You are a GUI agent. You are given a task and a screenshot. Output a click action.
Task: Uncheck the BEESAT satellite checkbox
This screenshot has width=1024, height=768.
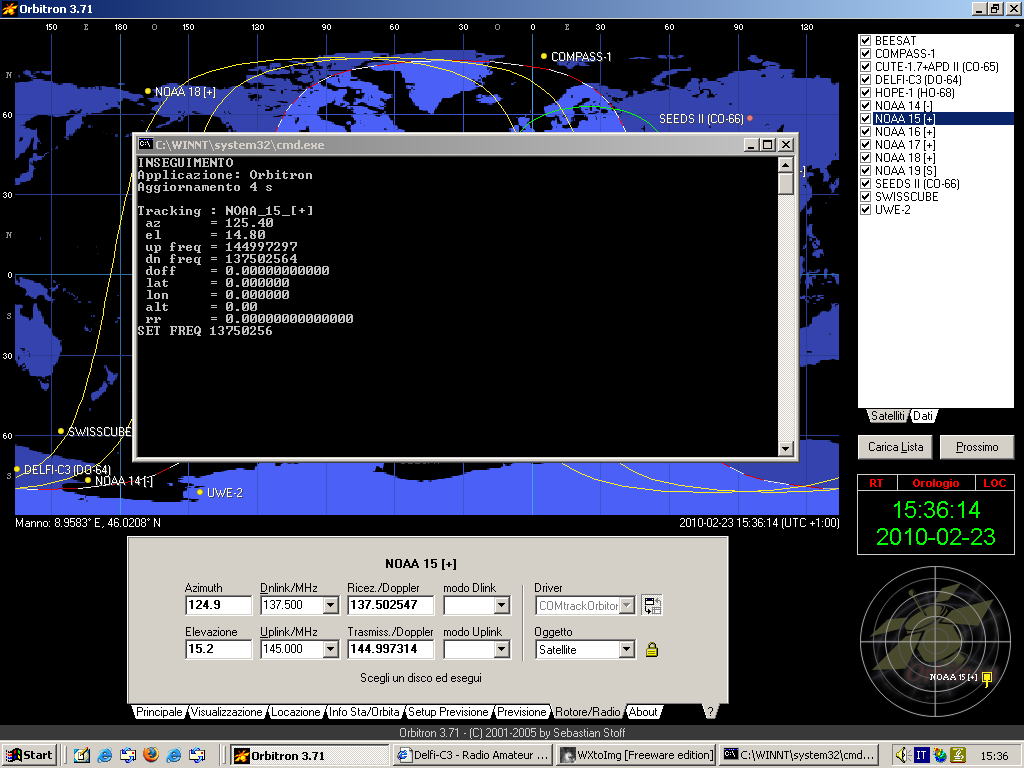865,40
